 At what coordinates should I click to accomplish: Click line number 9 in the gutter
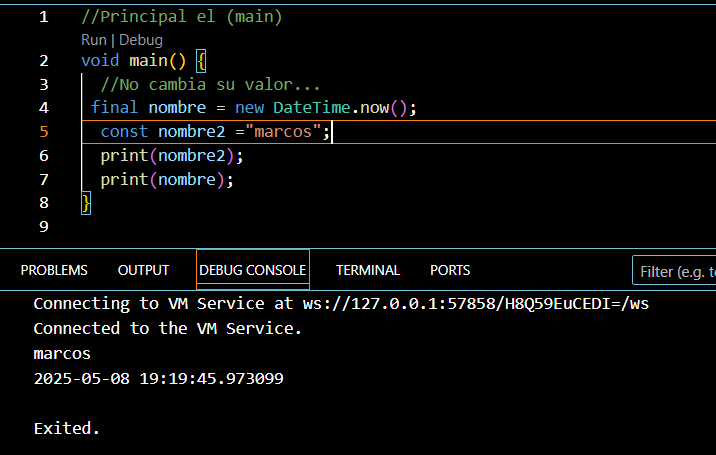[43, 227]
